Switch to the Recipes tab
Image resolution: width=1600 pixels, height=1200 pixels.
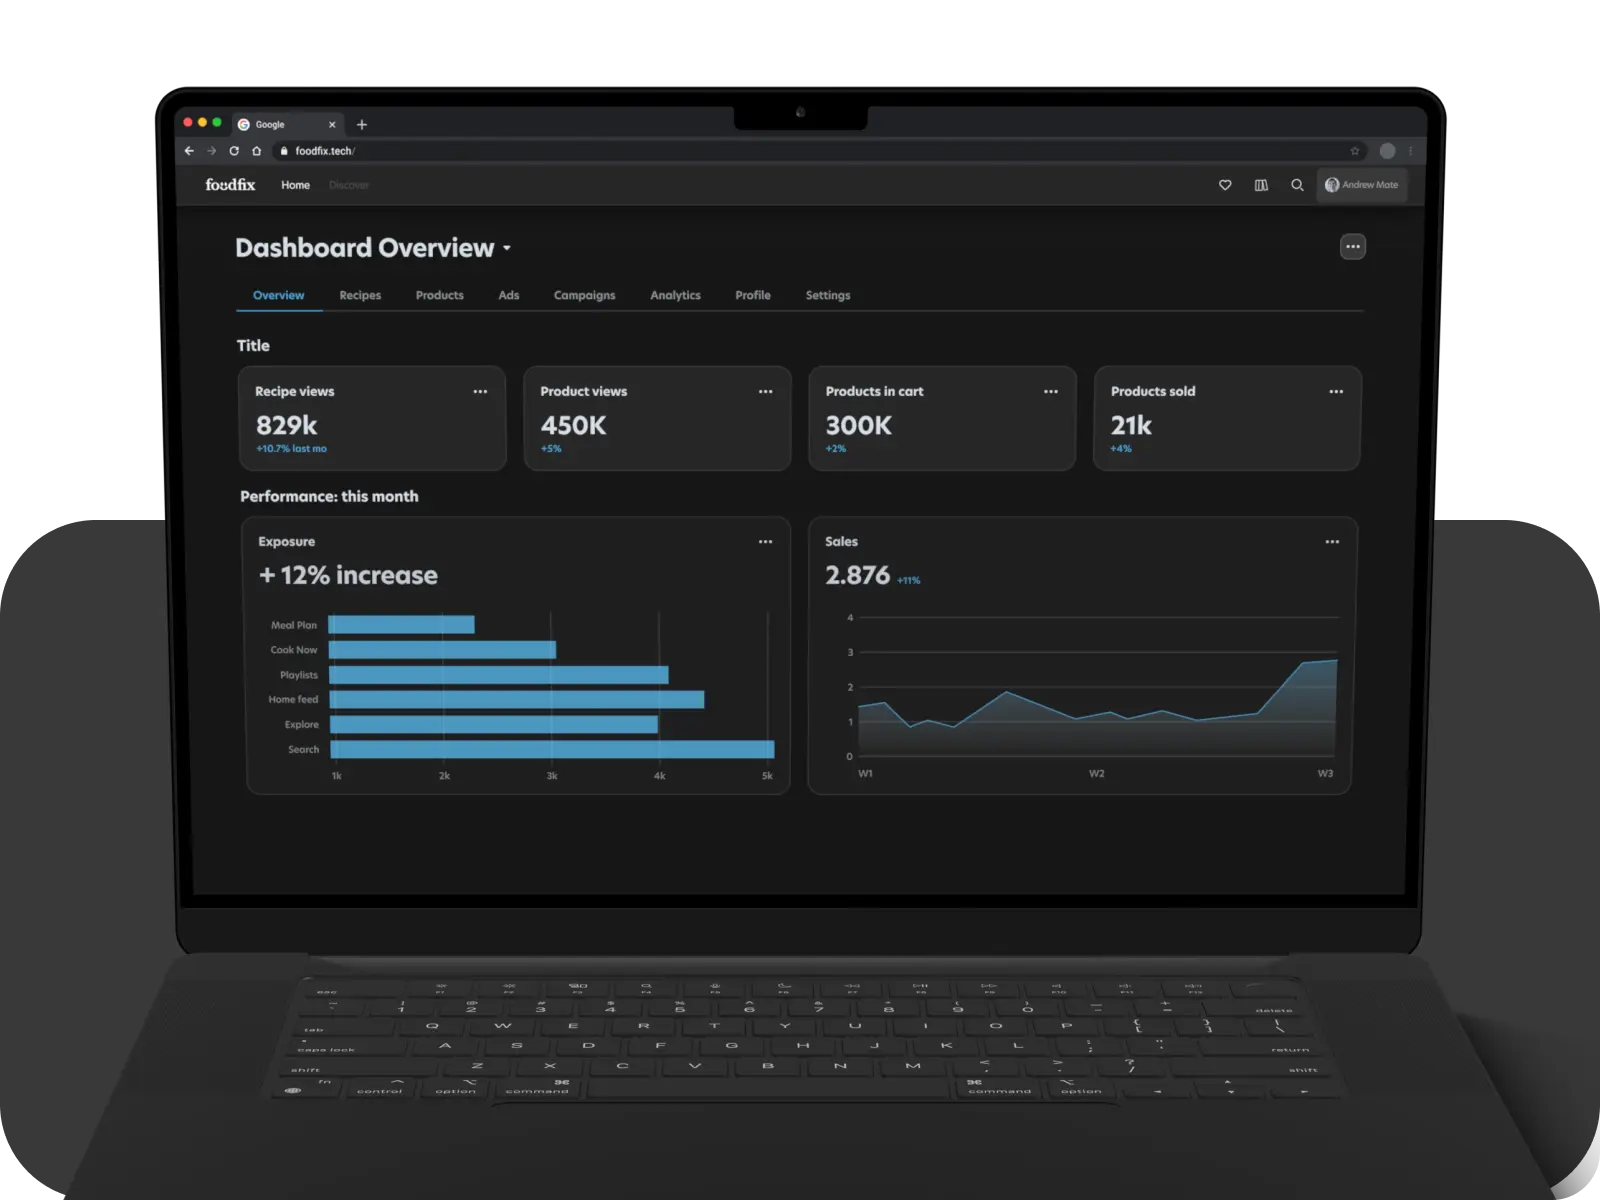tap(360, 295)
